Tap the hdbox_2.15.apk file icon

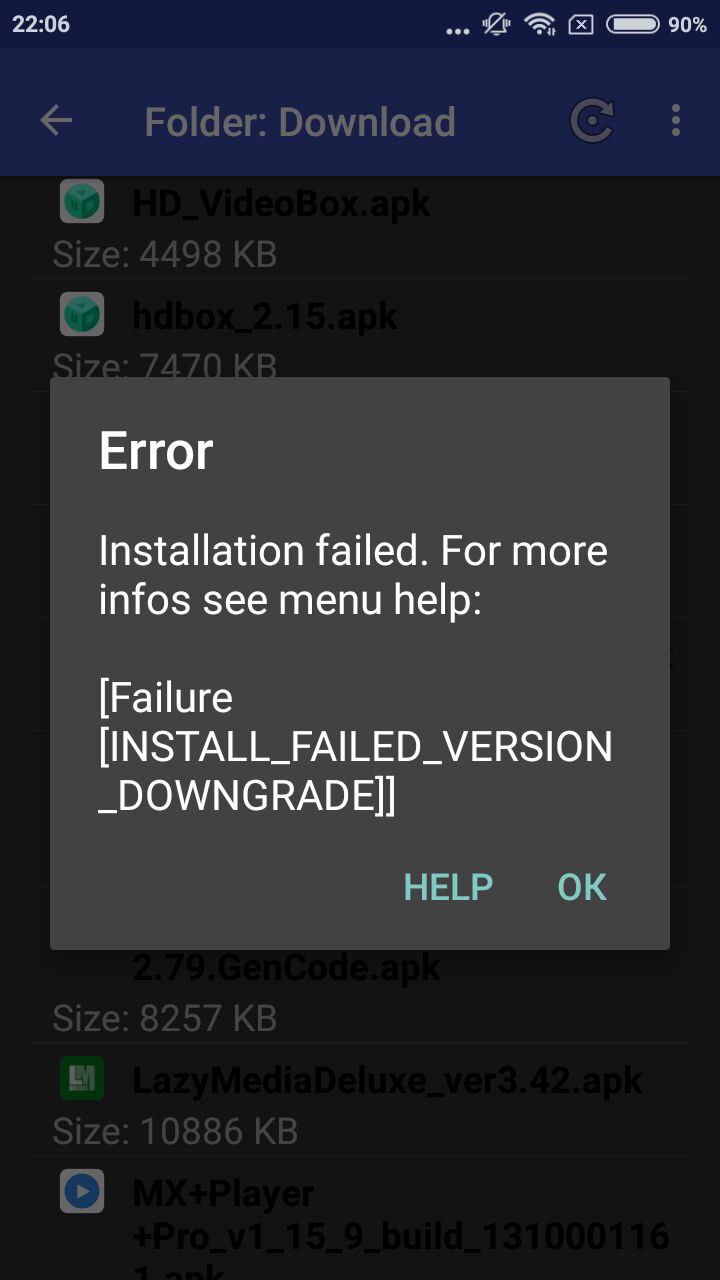point(82,315)
